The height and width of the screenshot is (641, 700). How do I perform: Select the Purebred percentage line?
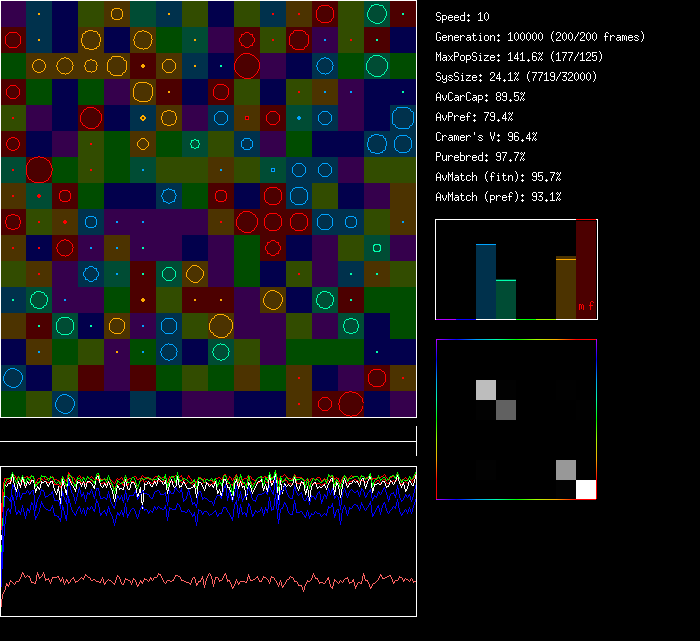(480, 157)
